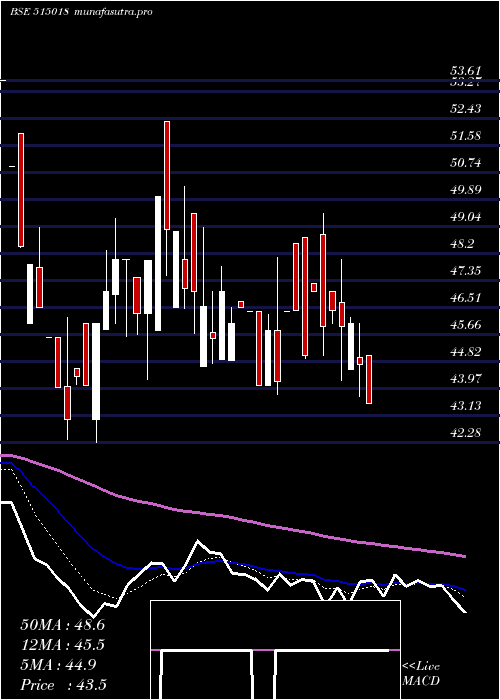The image size is (500, 700).
Task: Click the MACD inset chart box
Action: (275, 650)
